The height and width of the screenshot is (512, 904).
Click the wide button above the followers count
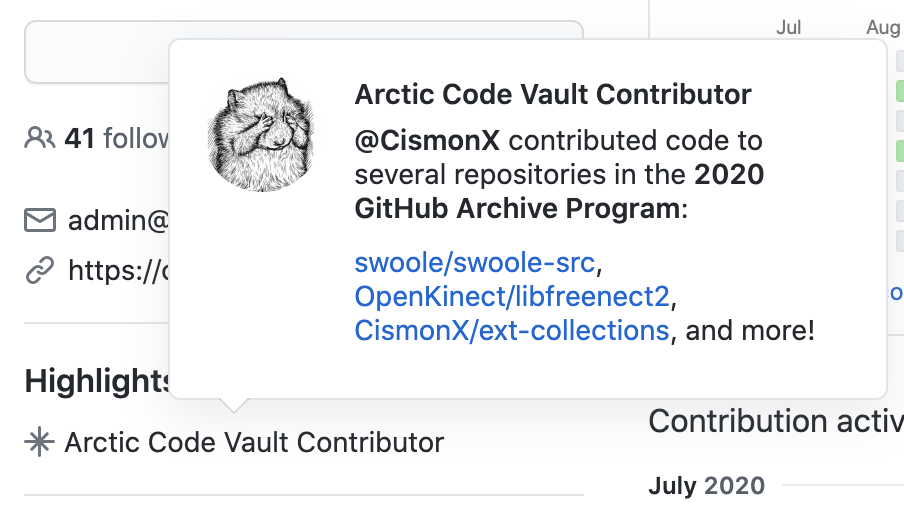pos(100,52)
